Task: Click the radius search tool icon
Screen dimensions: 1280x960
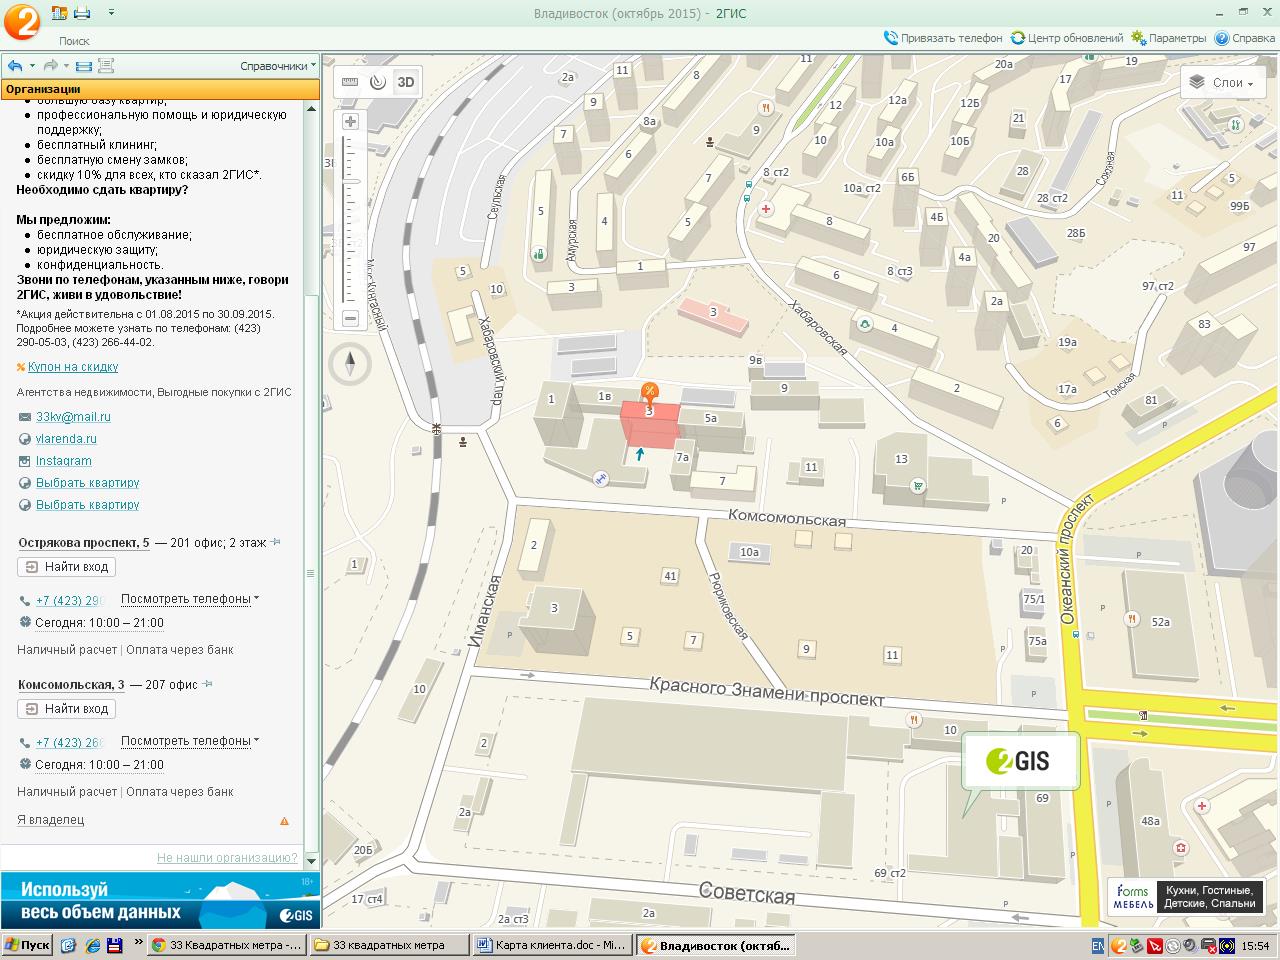Action: click(377, 82)
